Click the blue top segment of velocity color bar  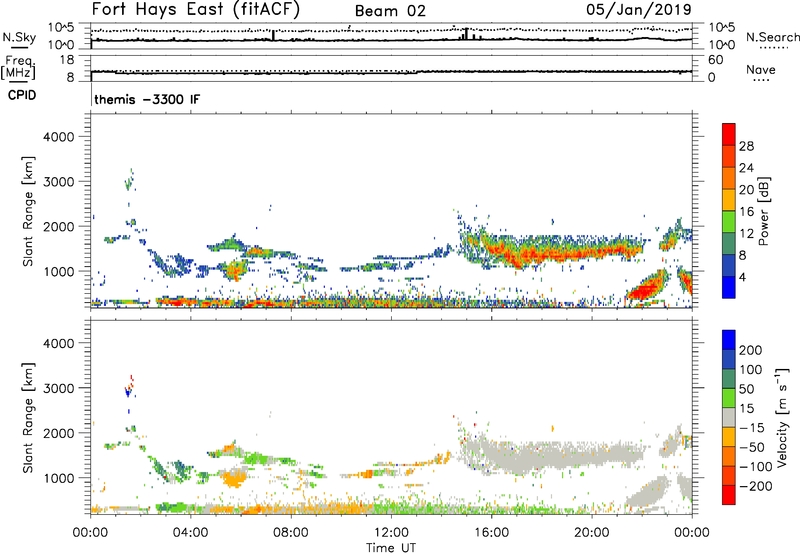[x=729, y=340]
